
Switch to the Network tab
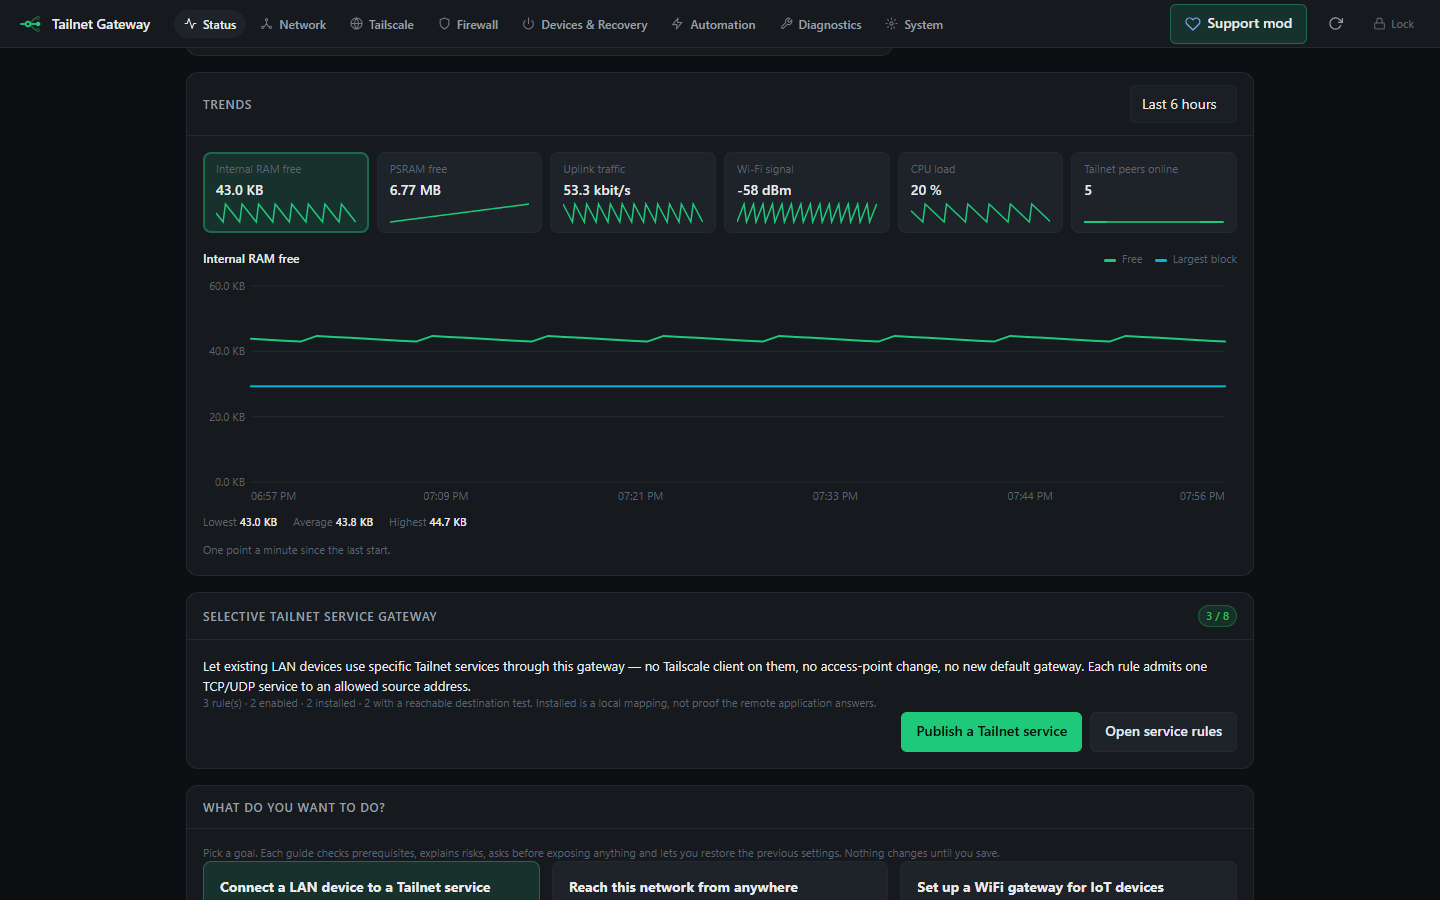coord(293,24)
